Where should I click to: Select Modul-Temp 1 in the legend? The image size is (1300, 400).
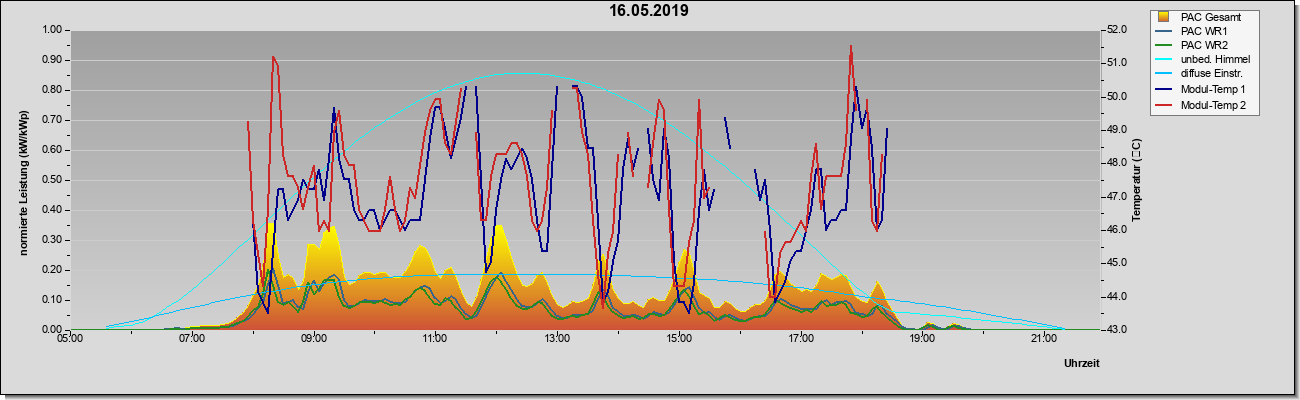pyautogui.click(x=1213, y=90)
